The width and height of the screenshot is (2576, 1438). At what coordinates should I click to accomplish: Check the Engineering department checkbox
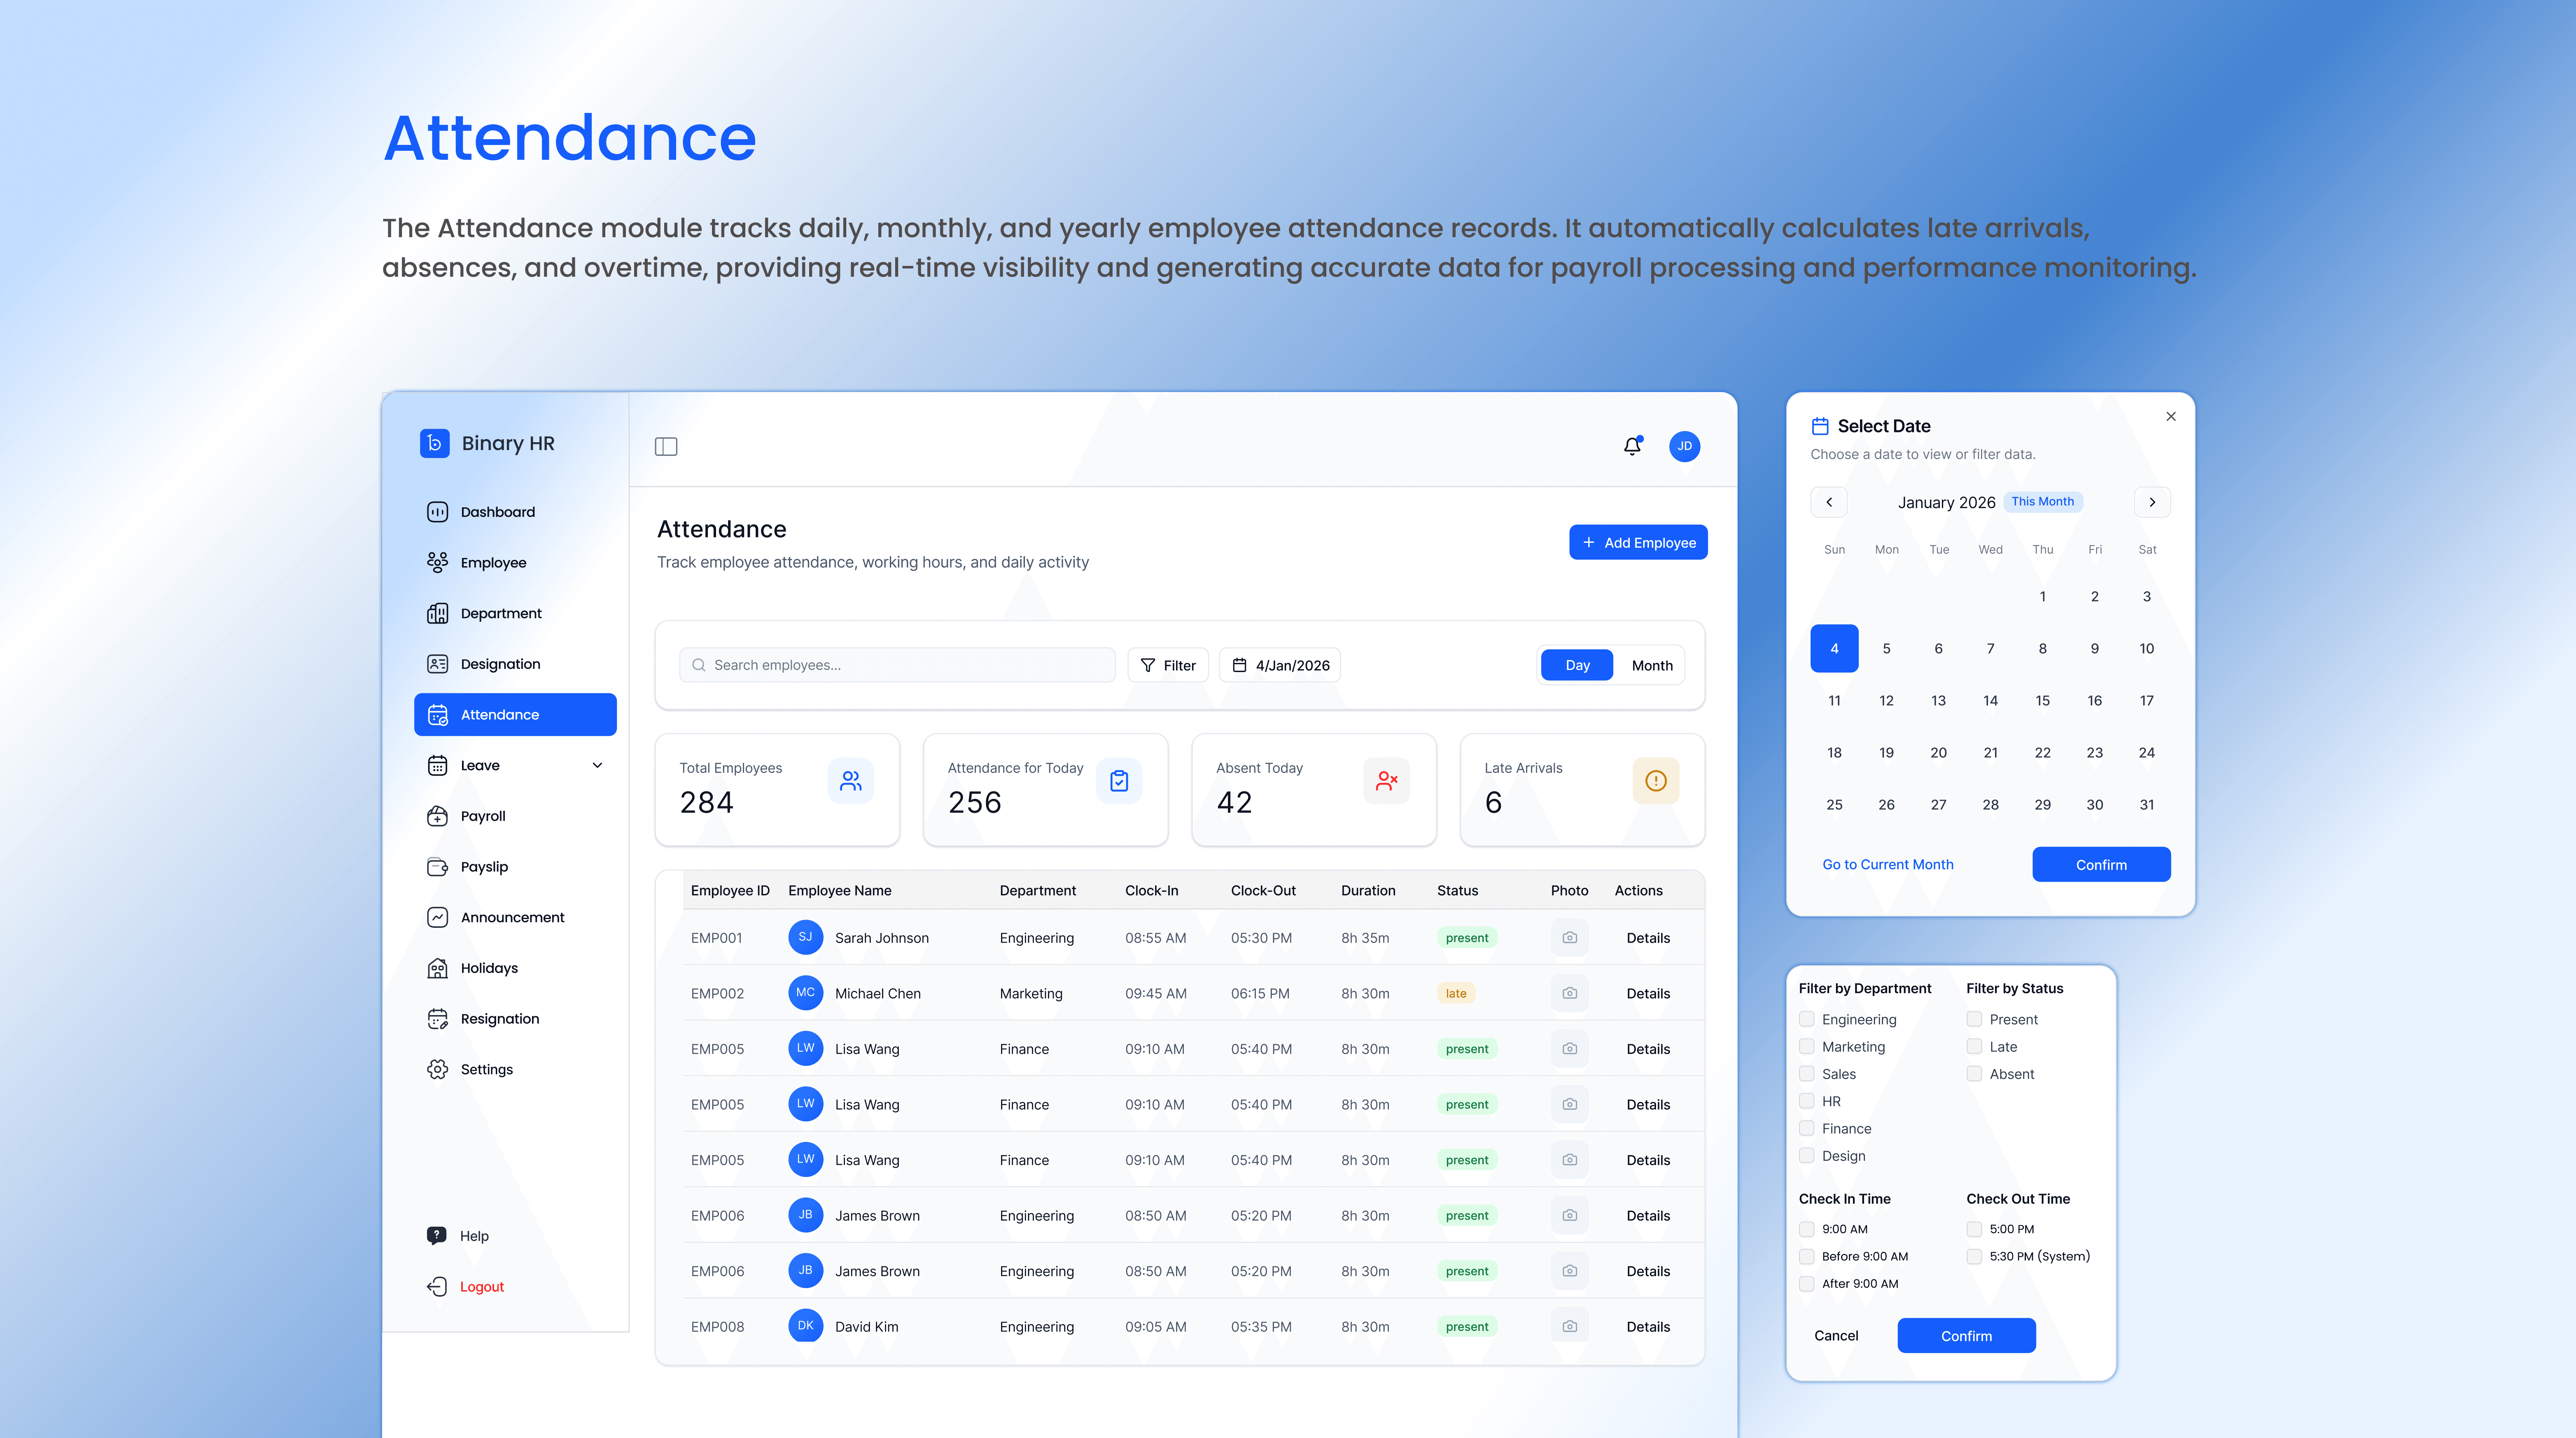pyautogui.click(x=1806, y=1019)
